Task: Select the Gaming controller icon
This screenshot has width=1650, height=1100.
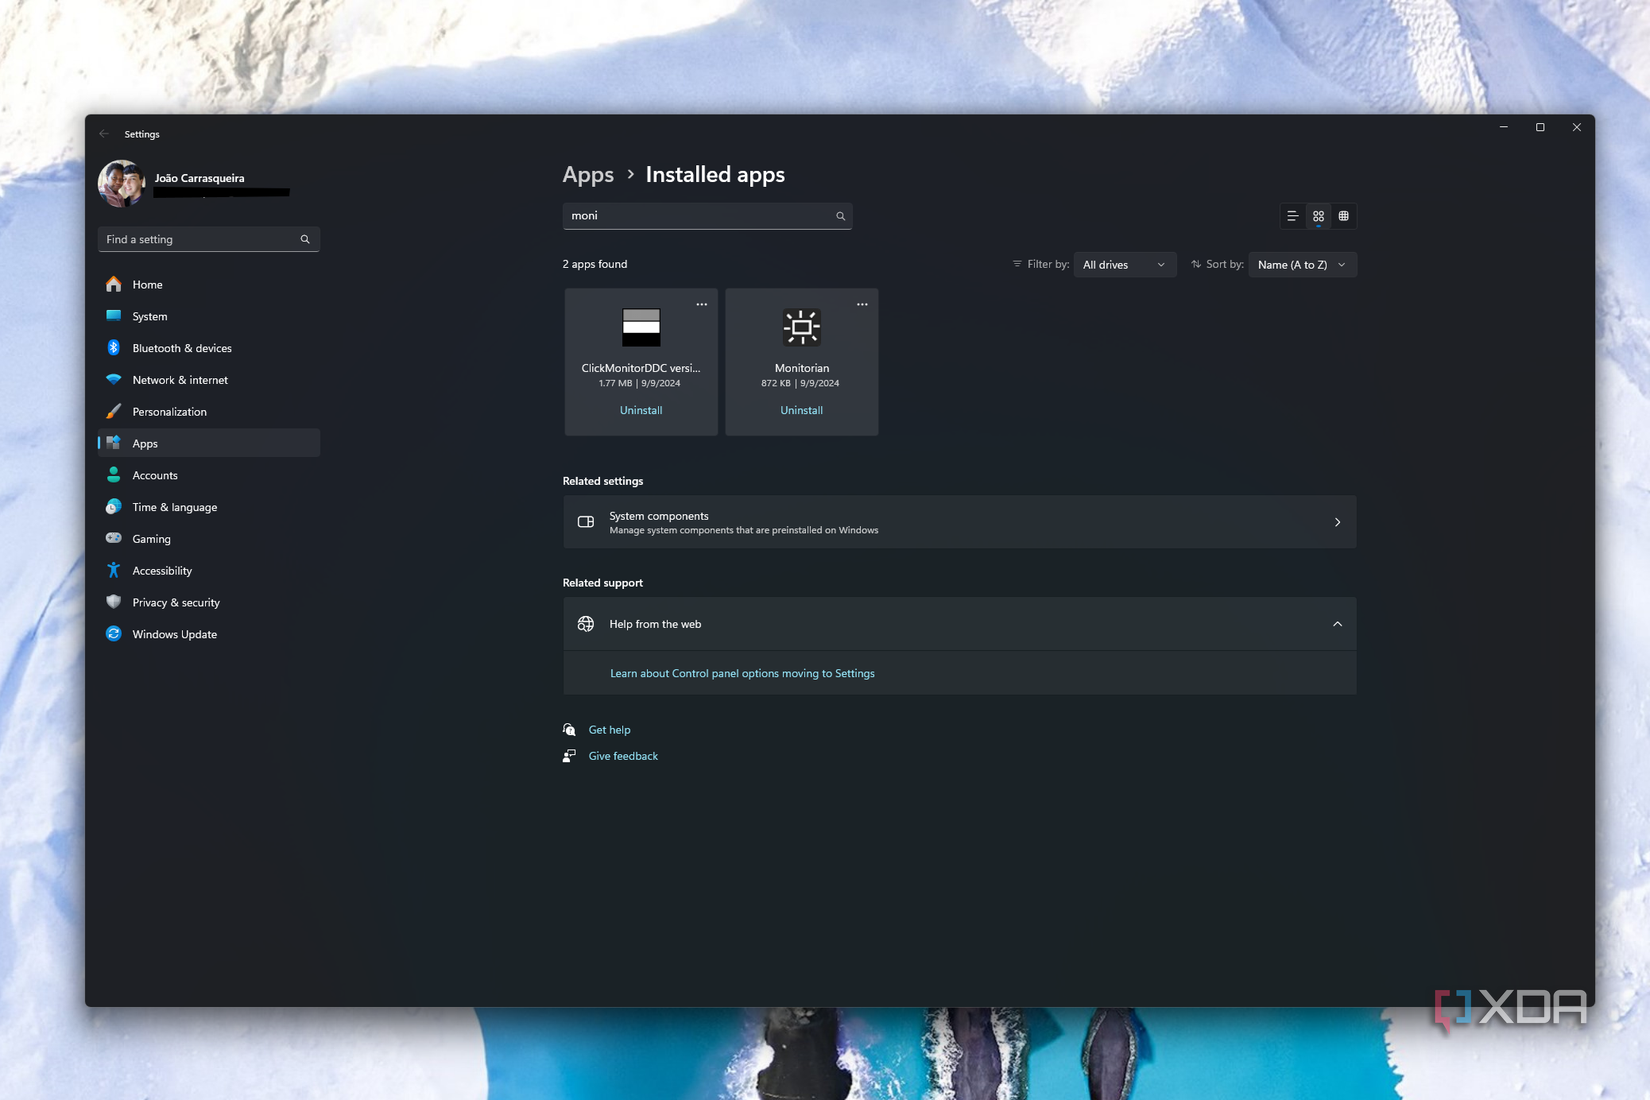Action: (113, 538)
